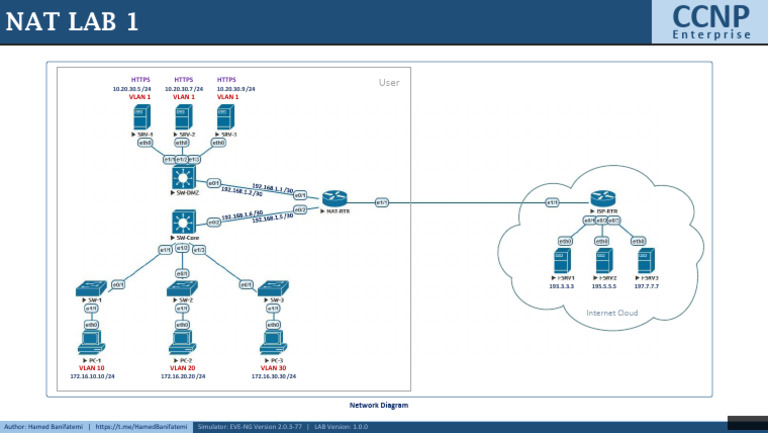Click the 192.168.1.5 /30 link label
The image size is (768, 433).
point(273,218)
